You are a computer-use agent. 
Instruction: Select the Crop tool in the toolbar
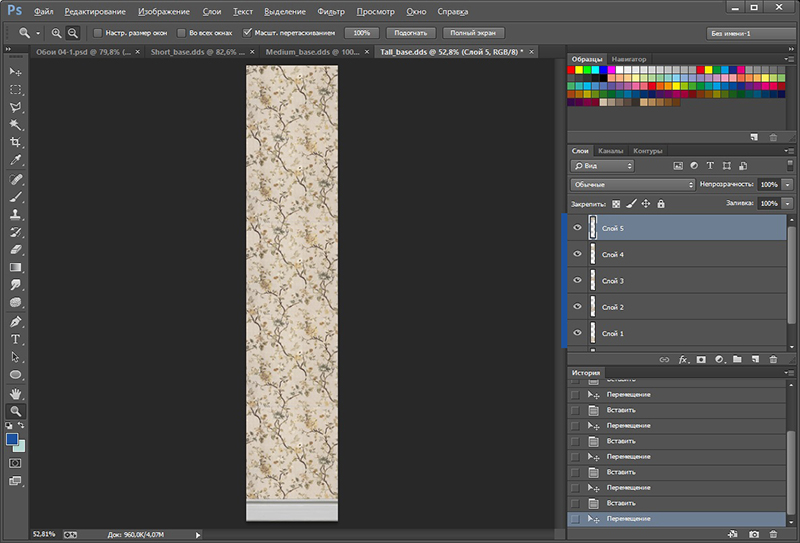click(x=16, y=142)
